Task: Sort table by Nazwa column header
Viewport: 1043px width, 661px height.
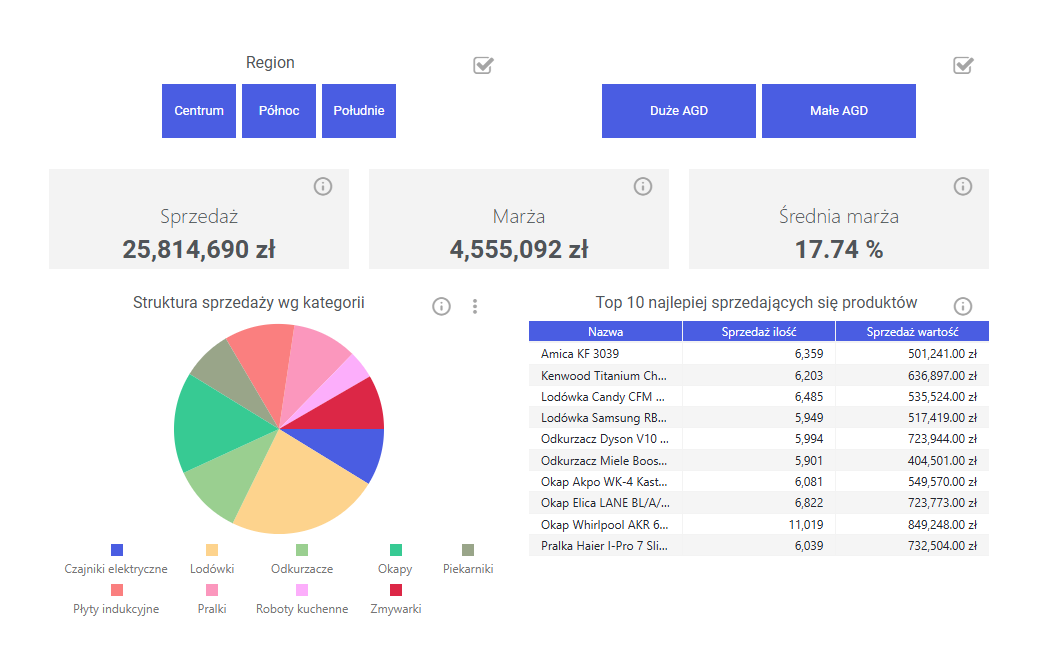Action: pos(605,331)
